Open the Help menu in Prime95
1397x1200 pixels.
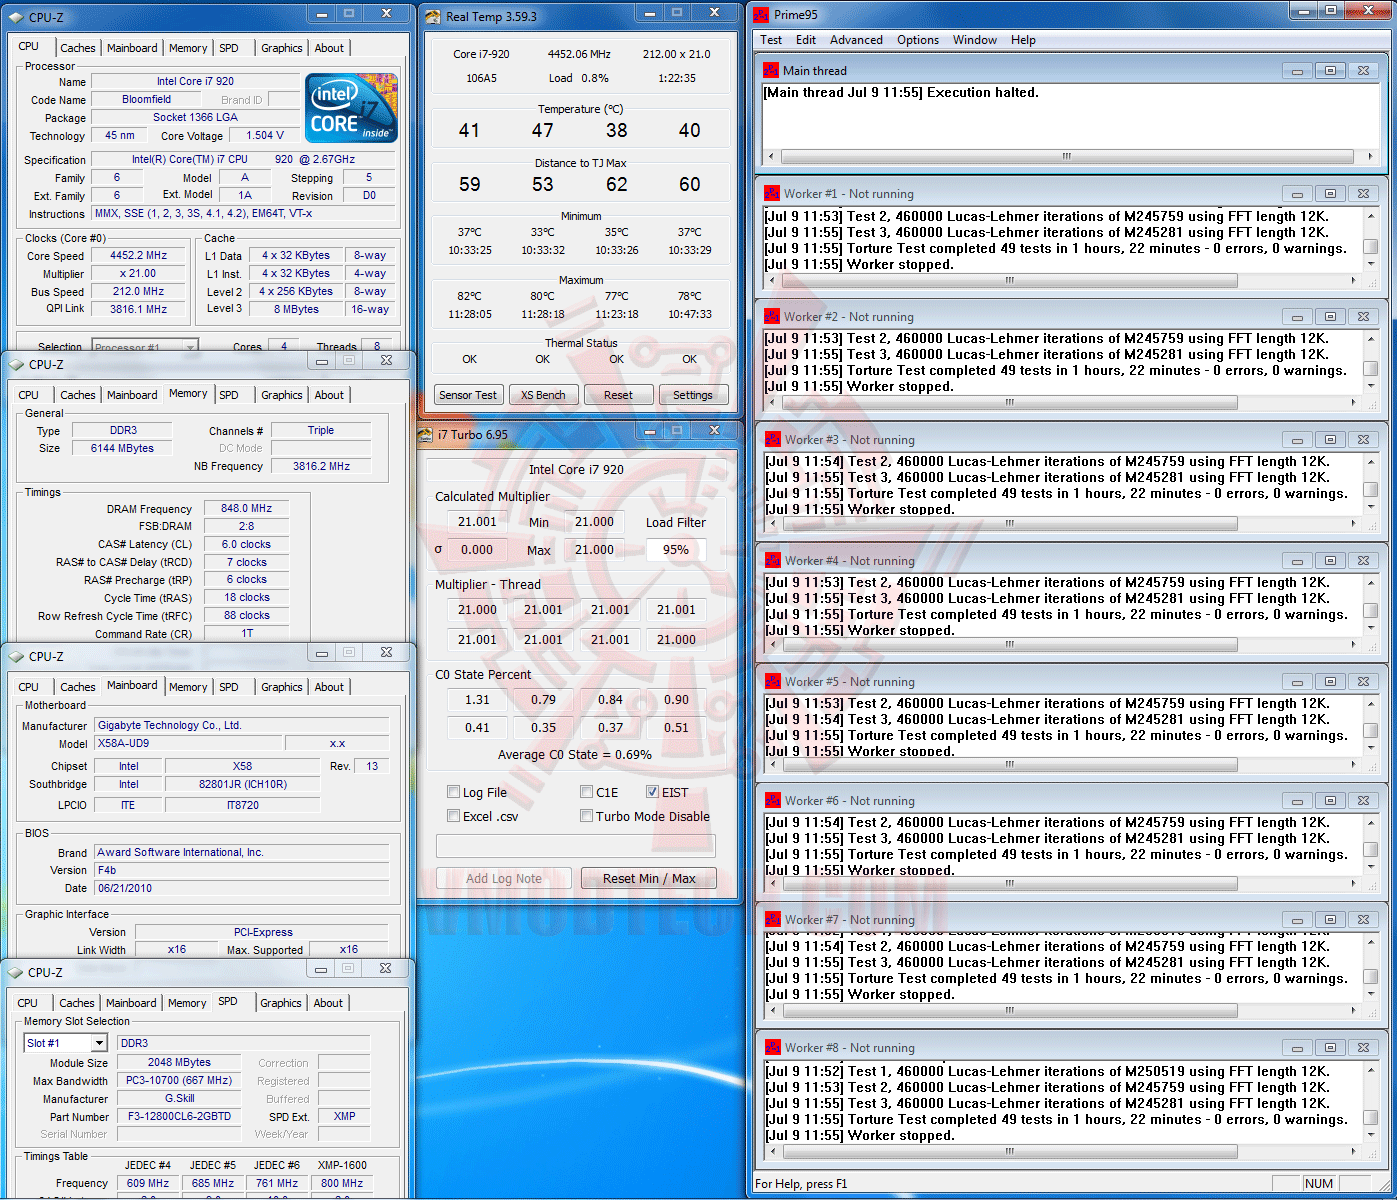point(1023,40)
